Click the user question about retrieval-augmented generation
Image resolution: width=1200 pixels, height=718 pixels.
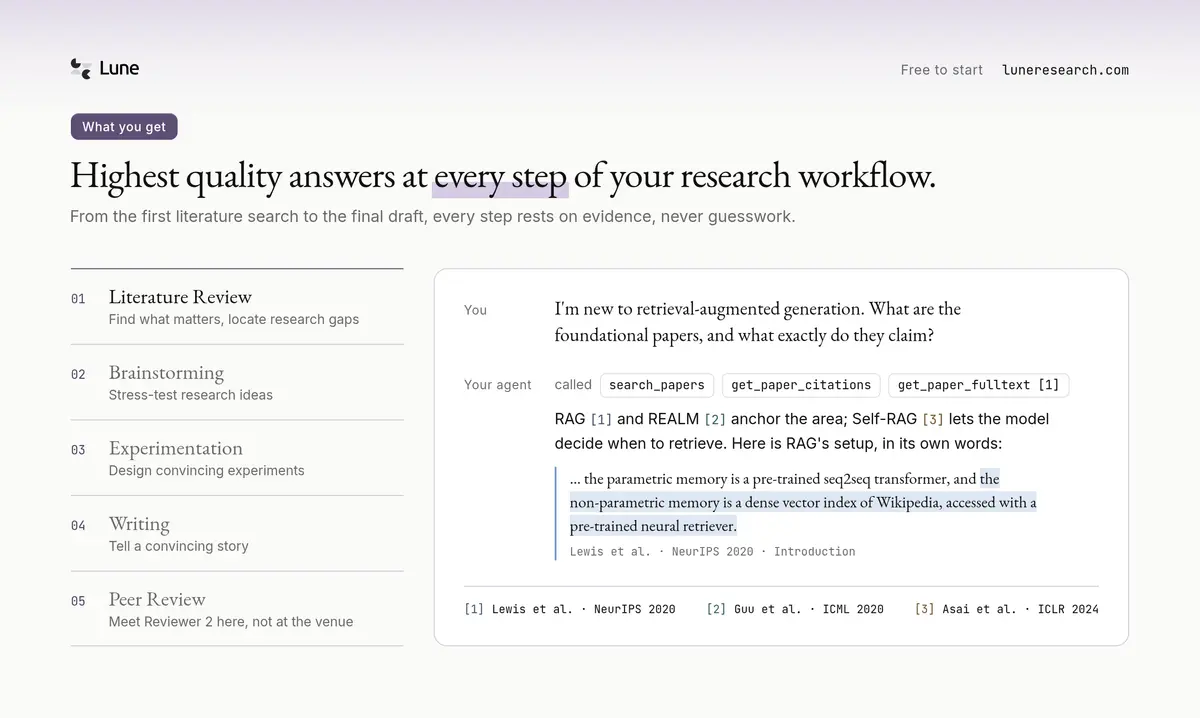[x=758, y=322]
